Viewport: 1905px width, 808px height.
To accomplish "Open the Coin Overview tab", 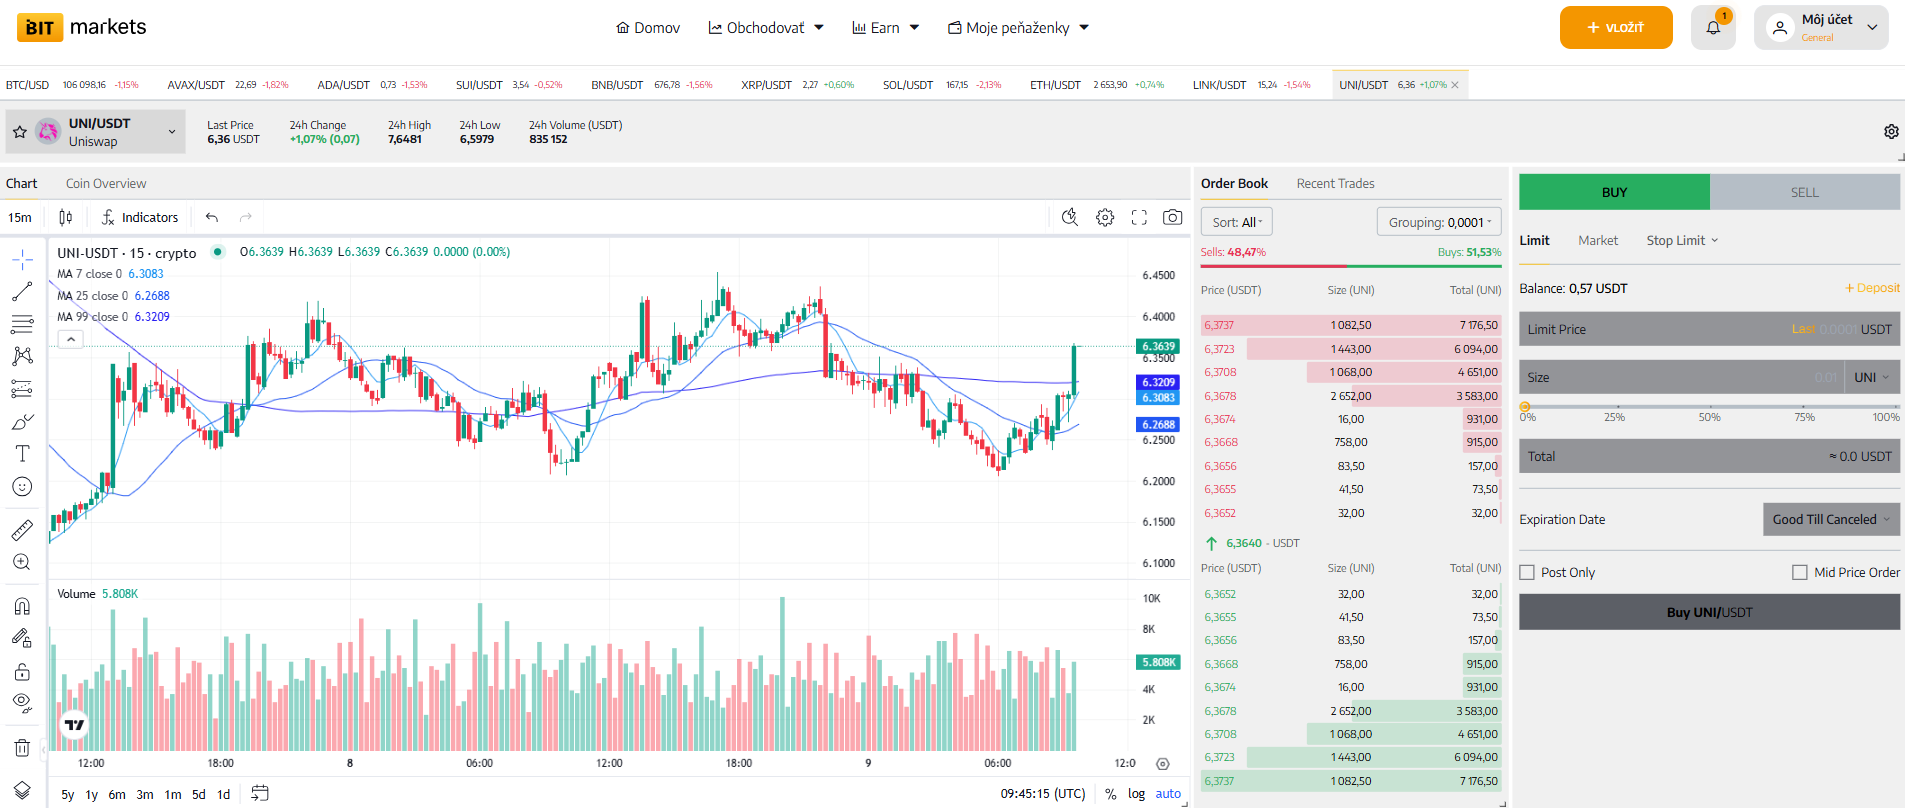I will click(106, 183).
